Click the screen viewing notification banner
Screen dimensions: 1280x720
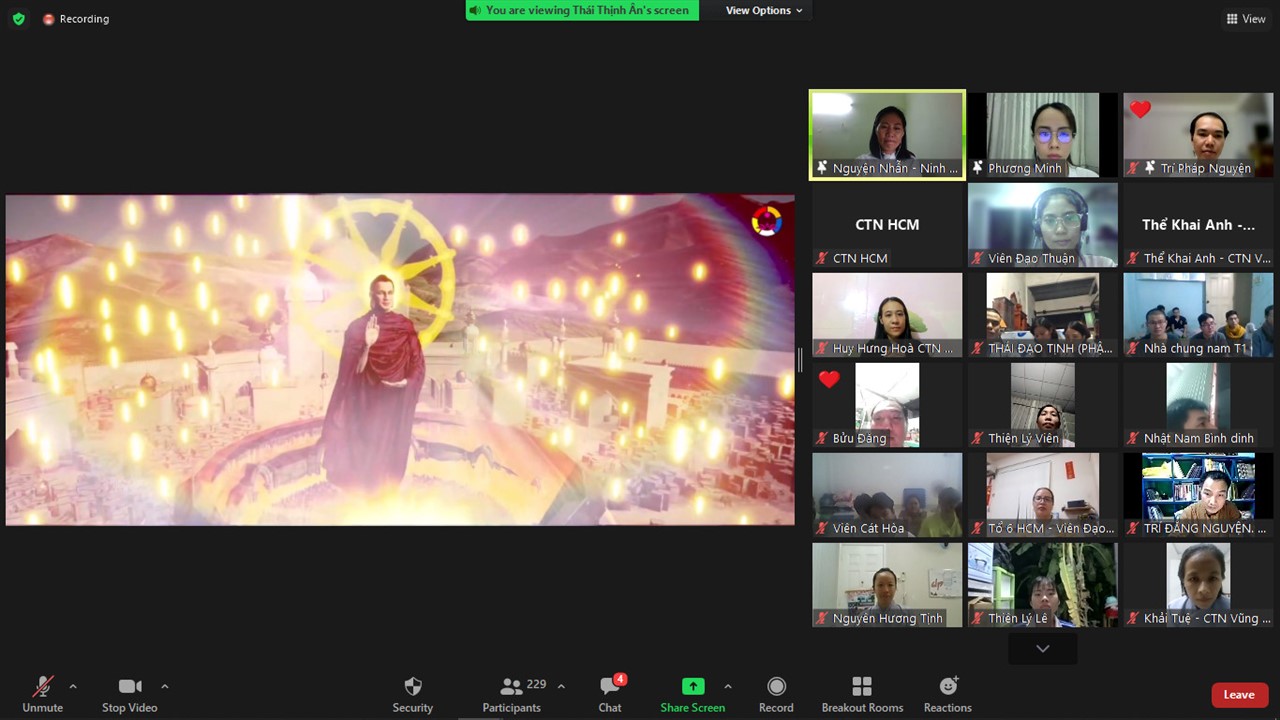pyautogui.click(x=582, y=10)
